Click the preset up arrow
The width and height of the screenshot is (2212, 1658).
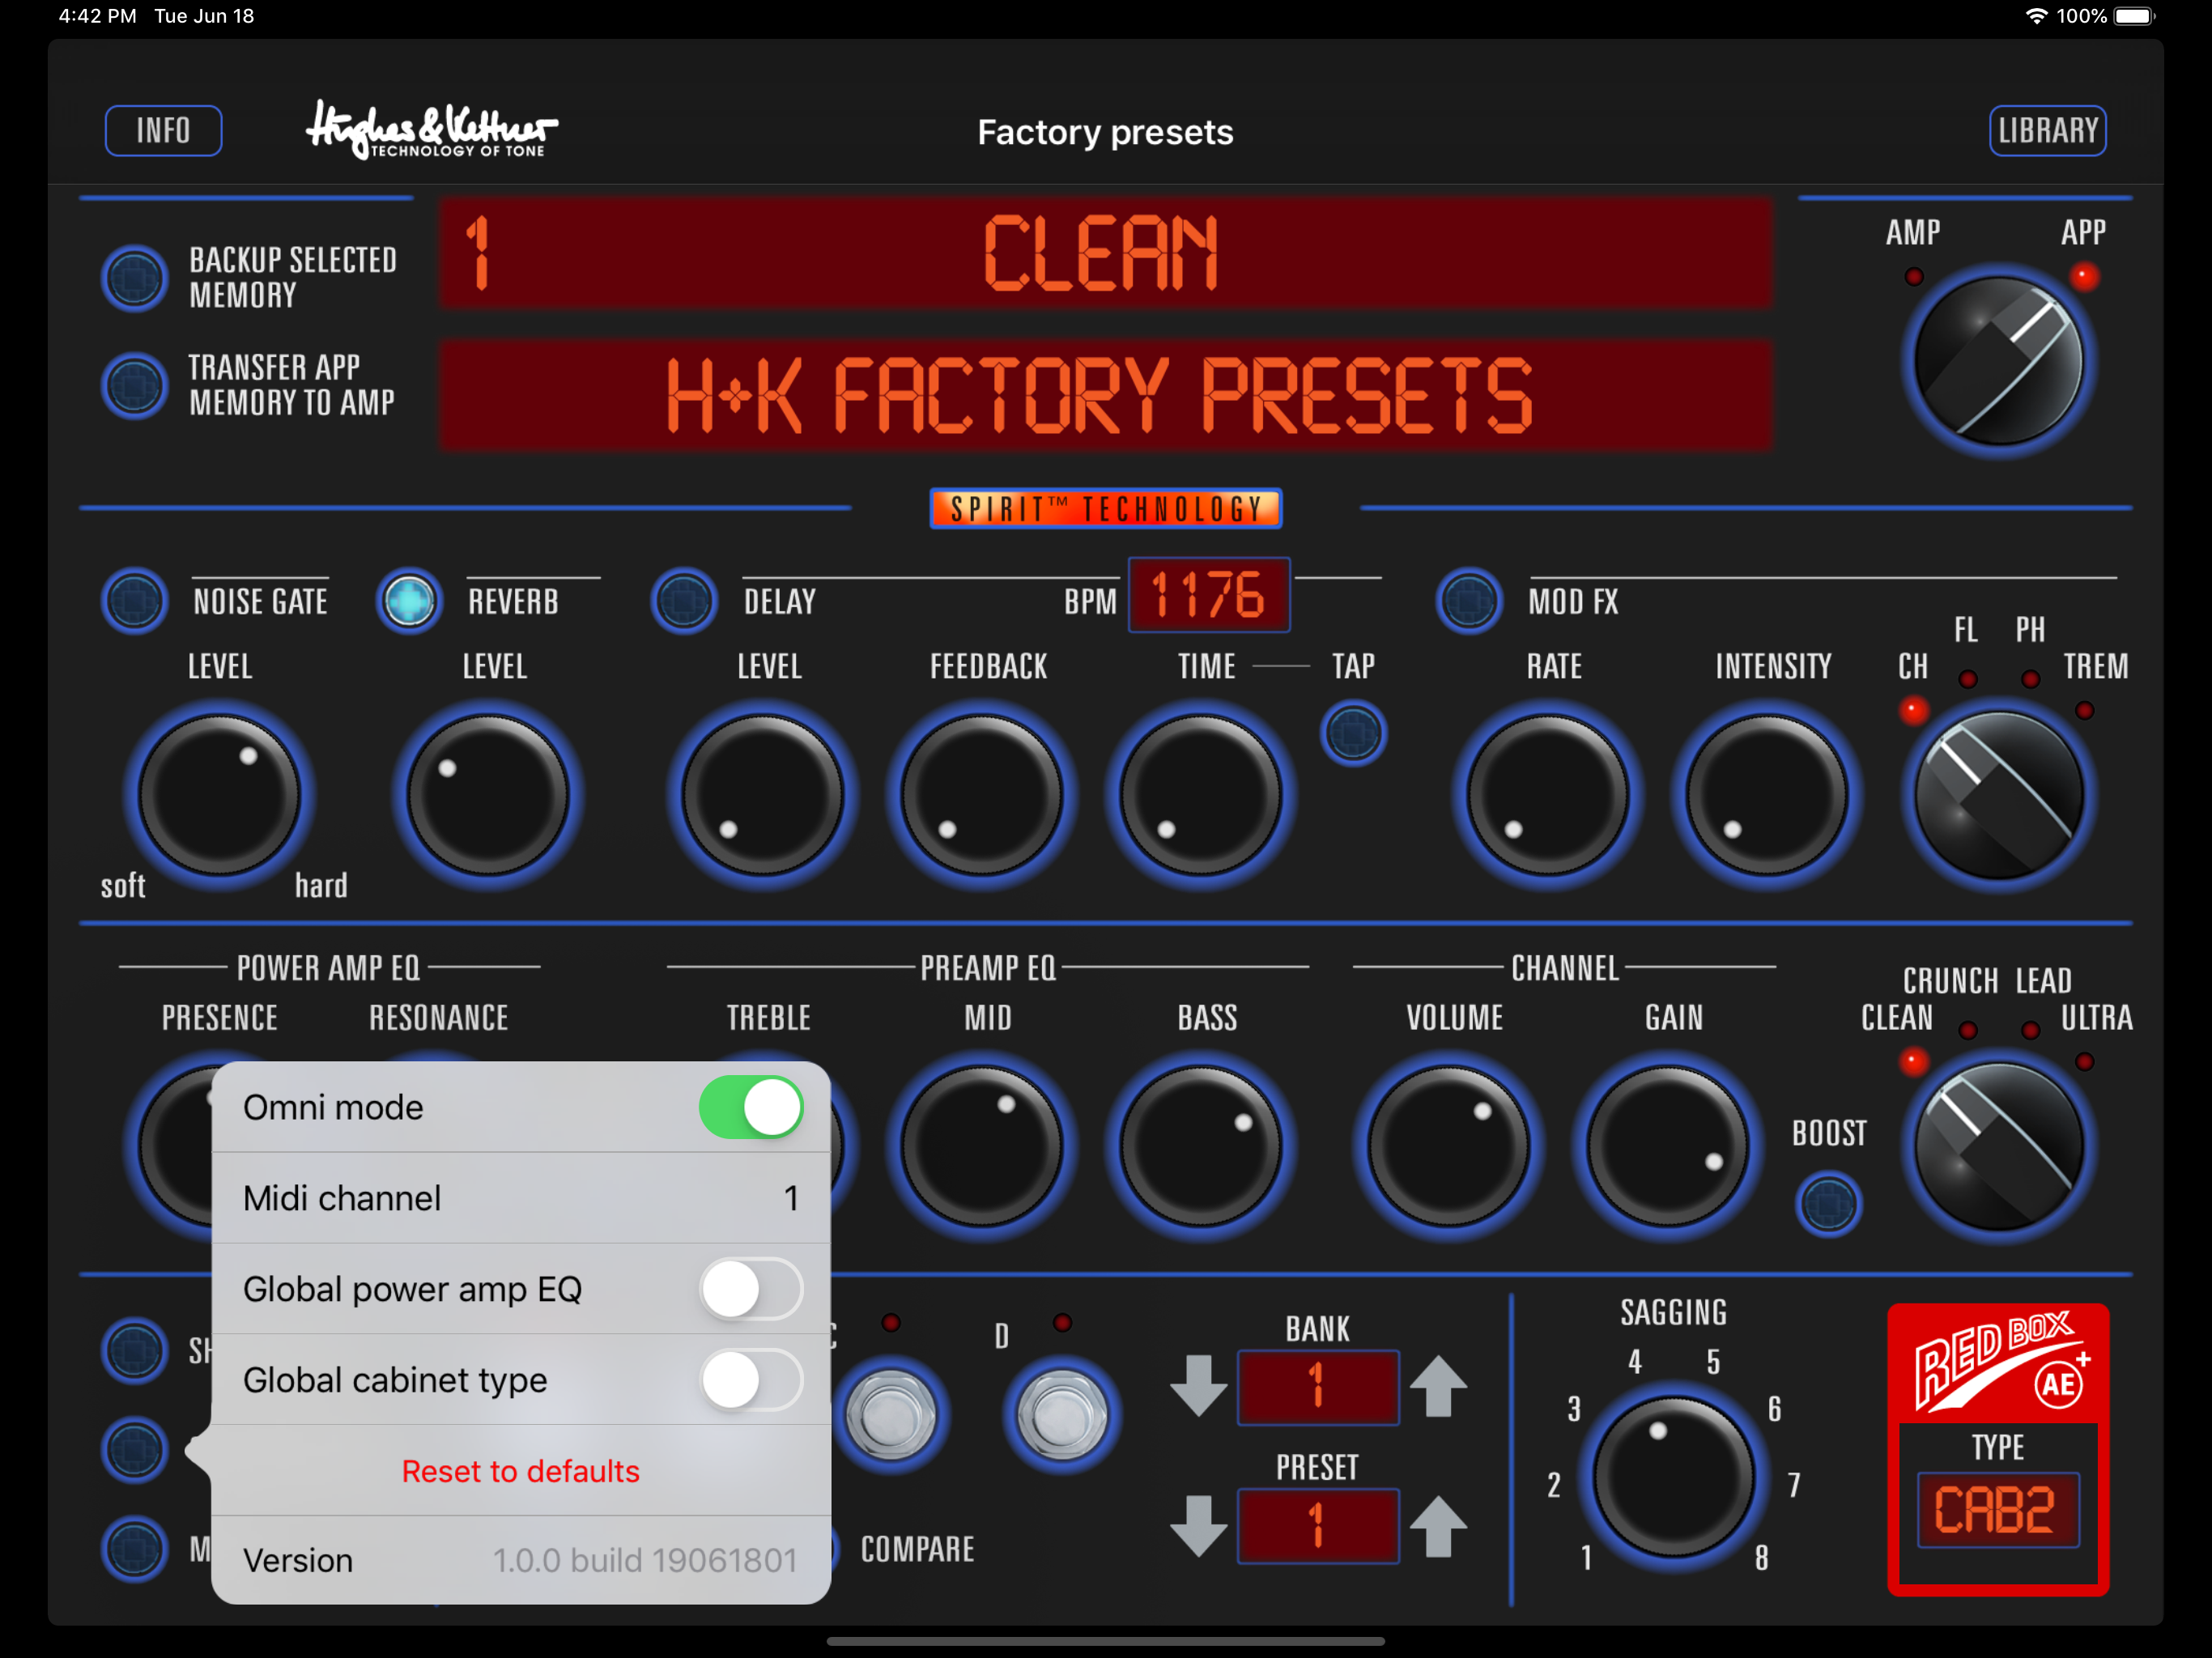click(1438, 1526)
